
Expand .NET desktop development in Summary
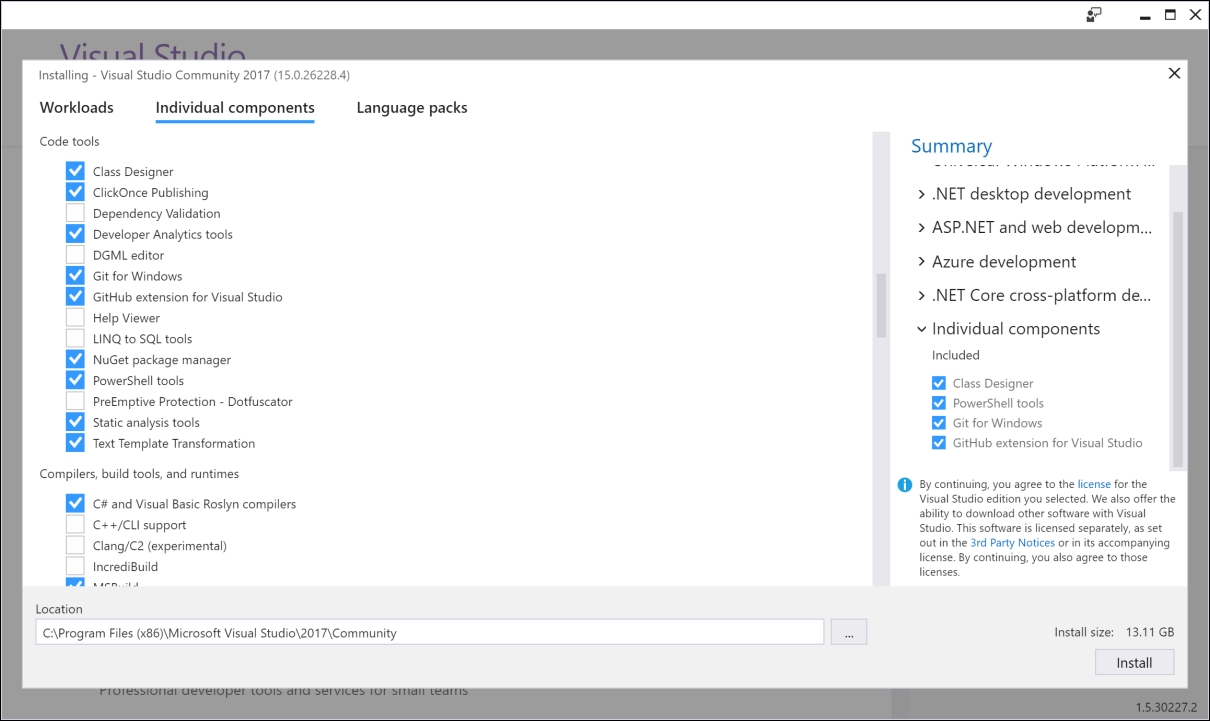point(921,194)
